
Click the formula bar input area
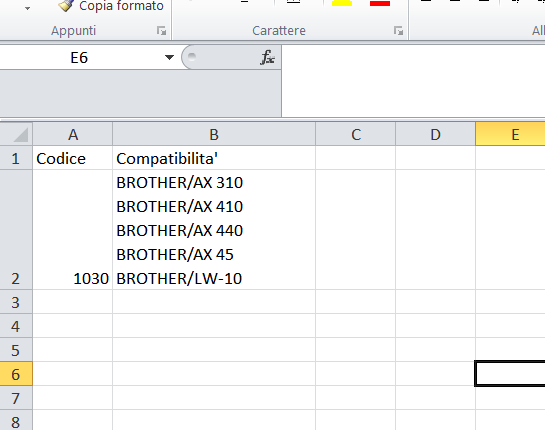pos(413,81)
